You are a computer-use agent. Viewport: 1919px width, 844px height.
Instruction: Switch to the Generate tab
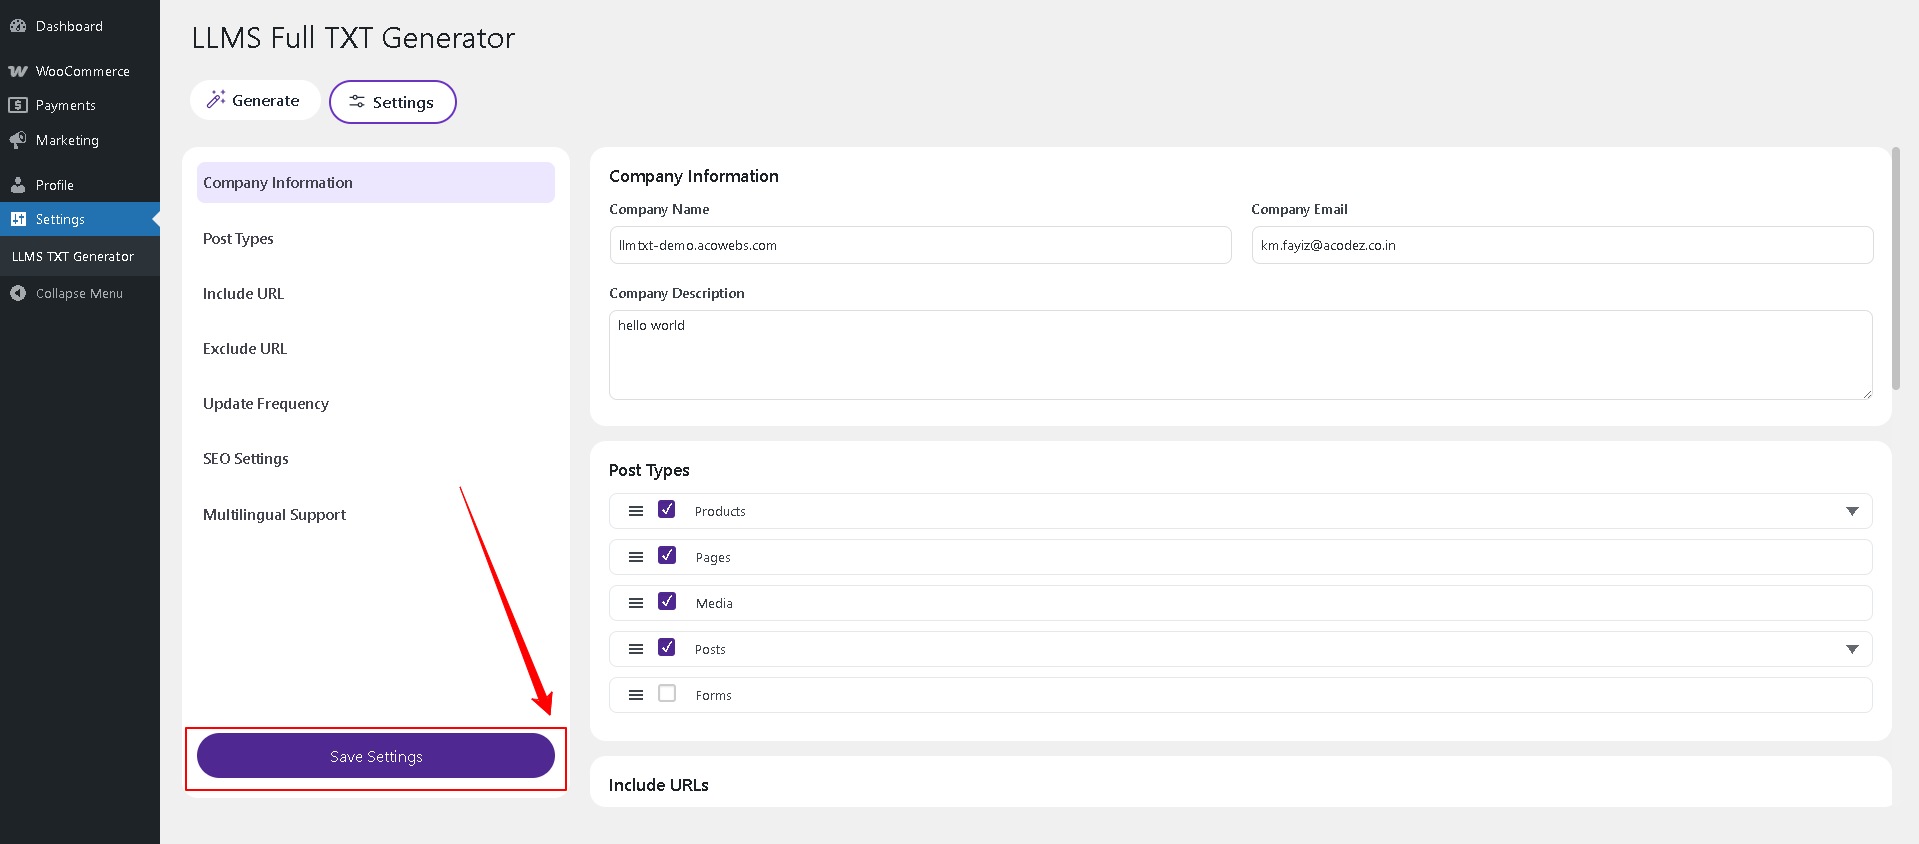point(254,100)
